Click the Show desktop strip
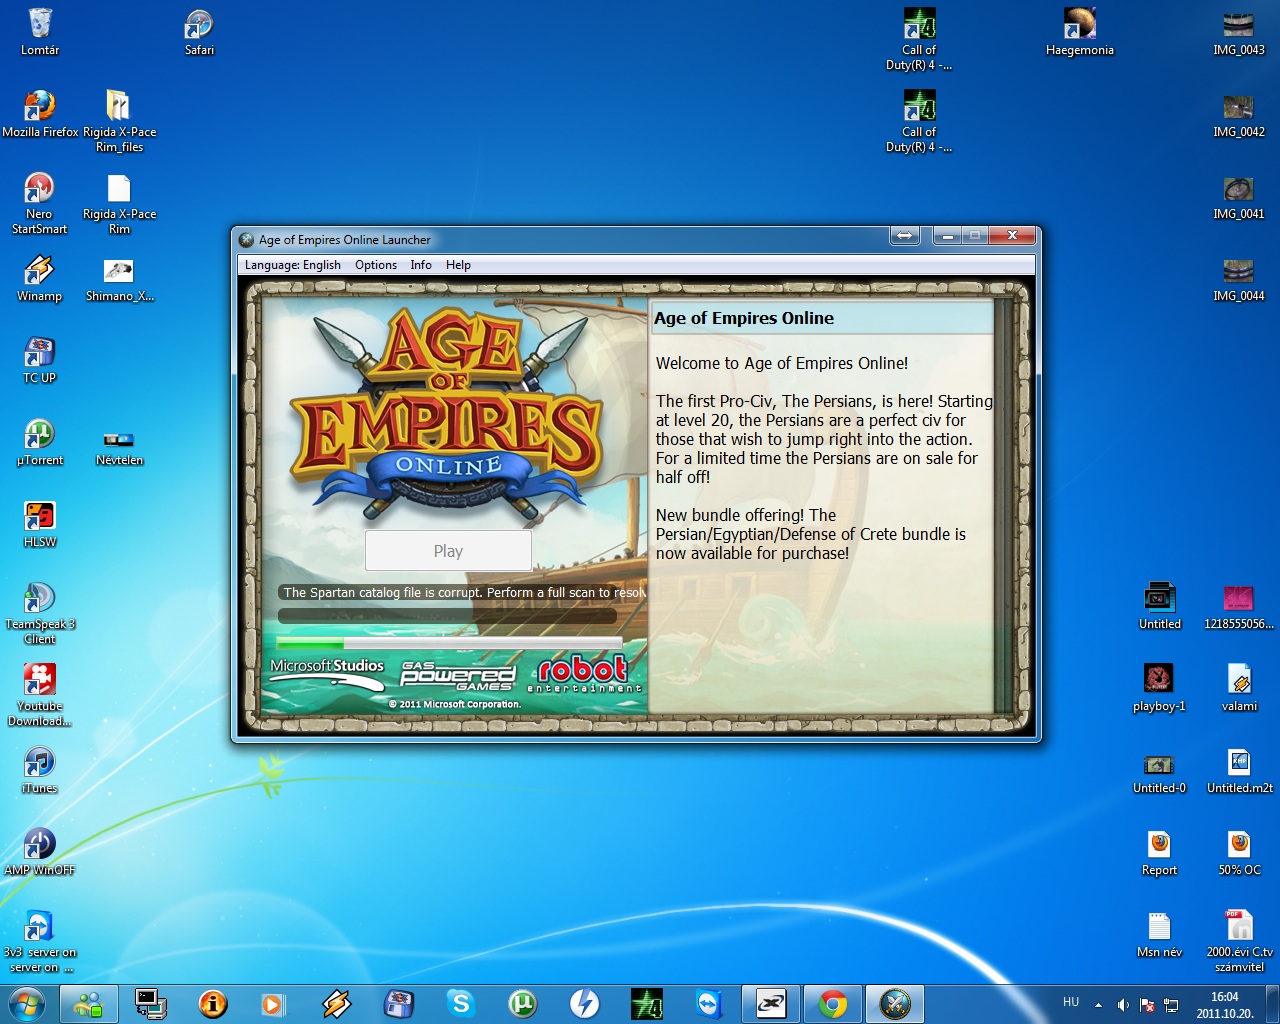The width and height of the screenshot is (1280, 1024). 1273,1004
